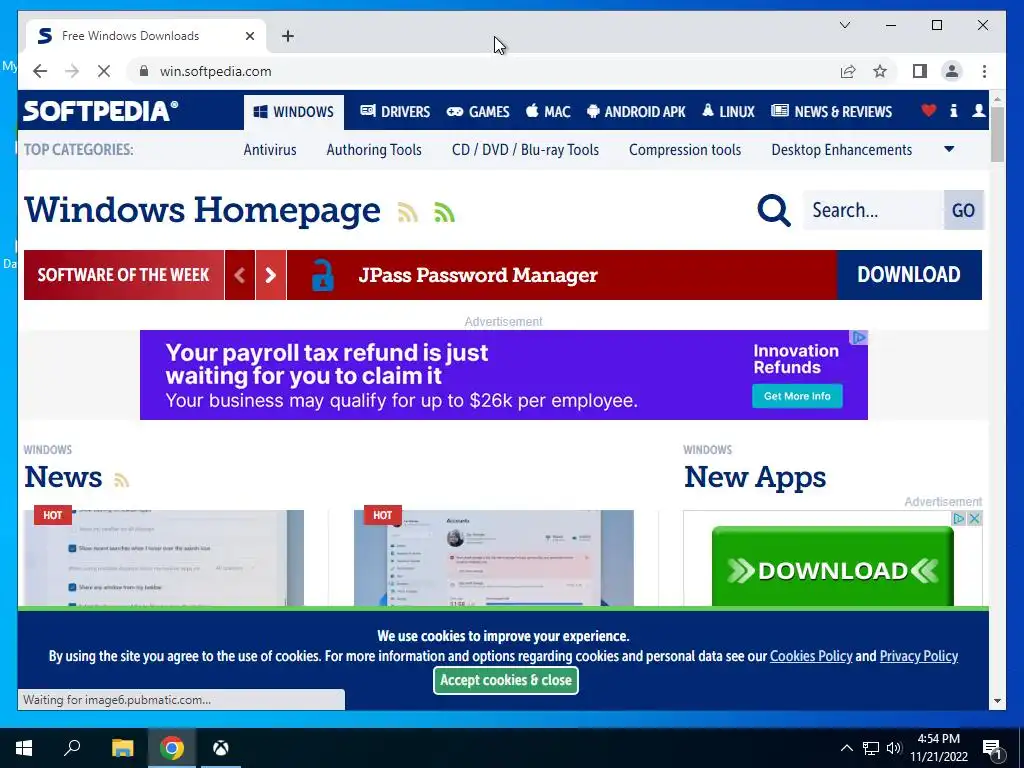Screen dimensions: 1024x768
Task: Click the page vertical scrollbar thumb
Action: pyautogui.click(x=997, y=134)
